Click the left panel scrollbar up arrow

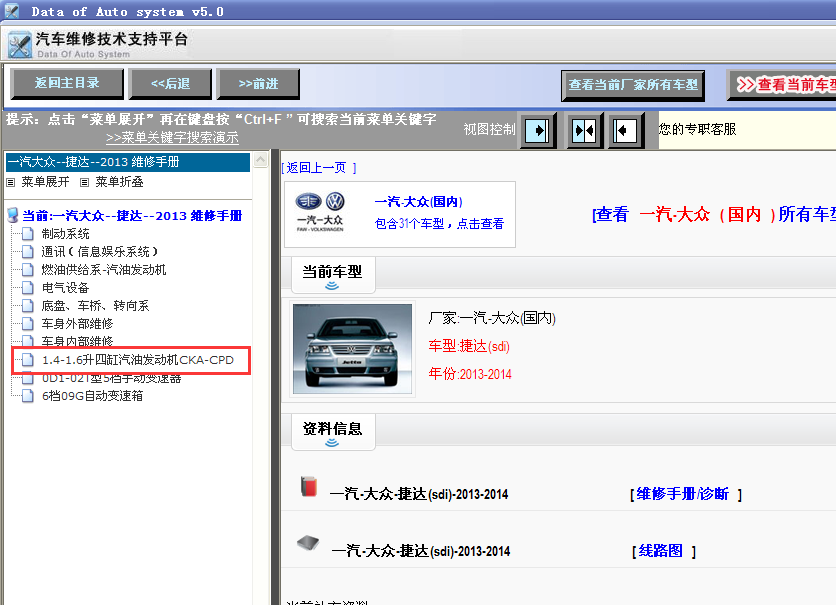tap(261, 160)
